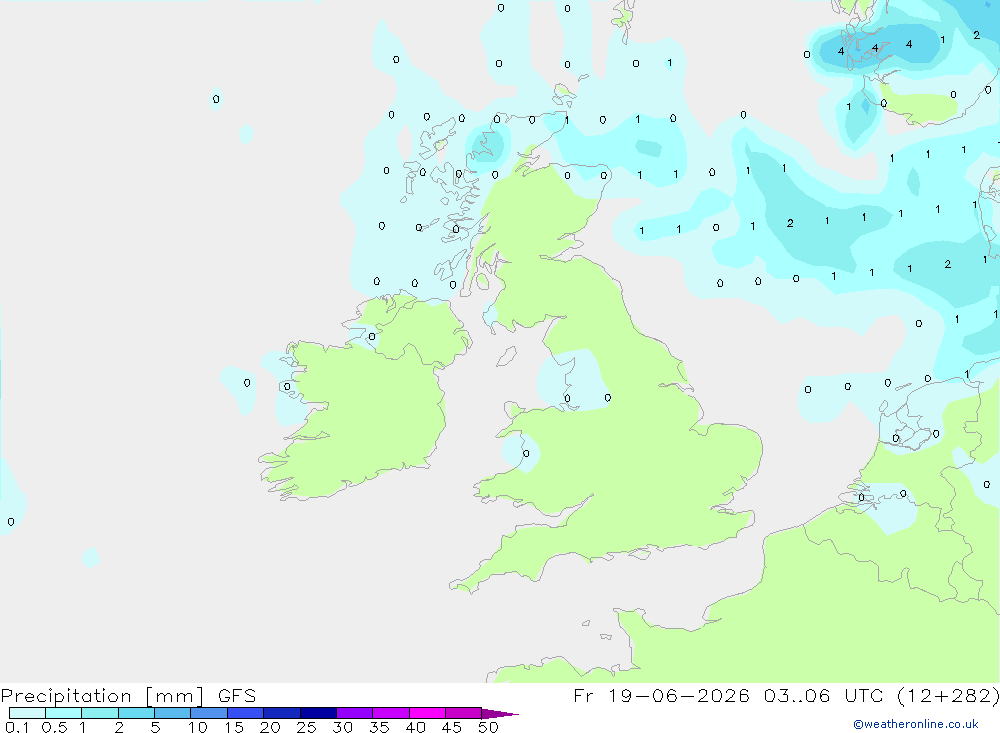Click the "35" legend scale label

coord(379,727)
